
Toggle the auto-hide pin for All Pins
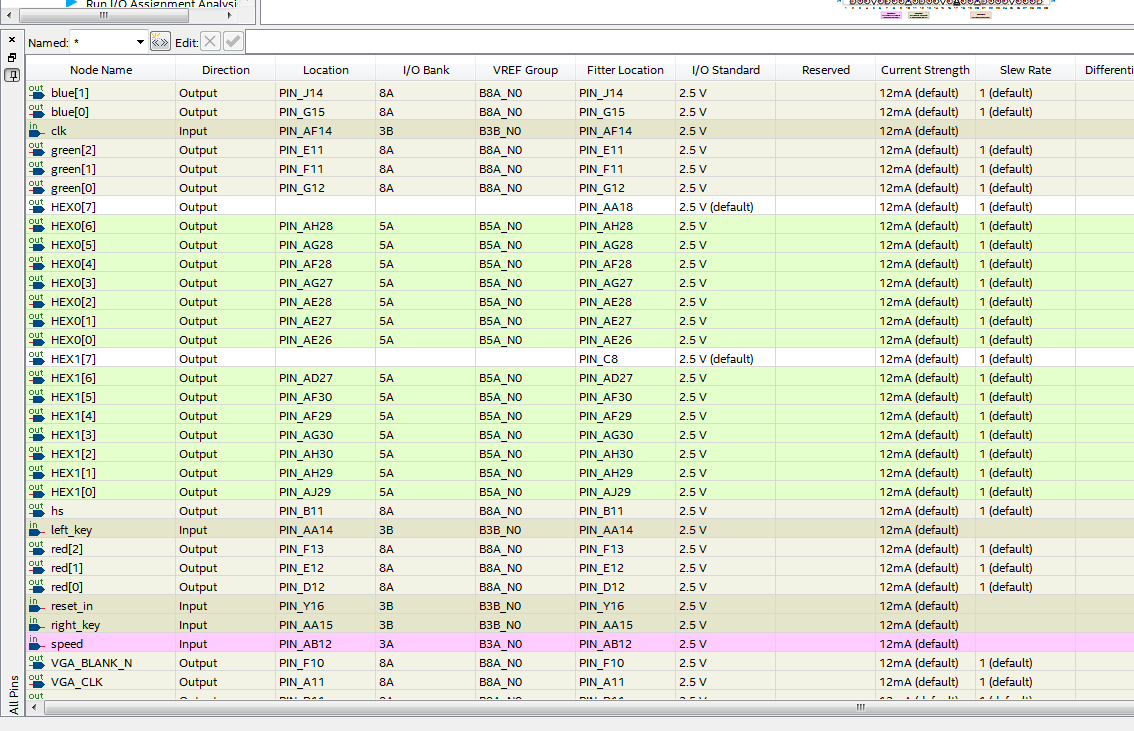click(12, 75)
